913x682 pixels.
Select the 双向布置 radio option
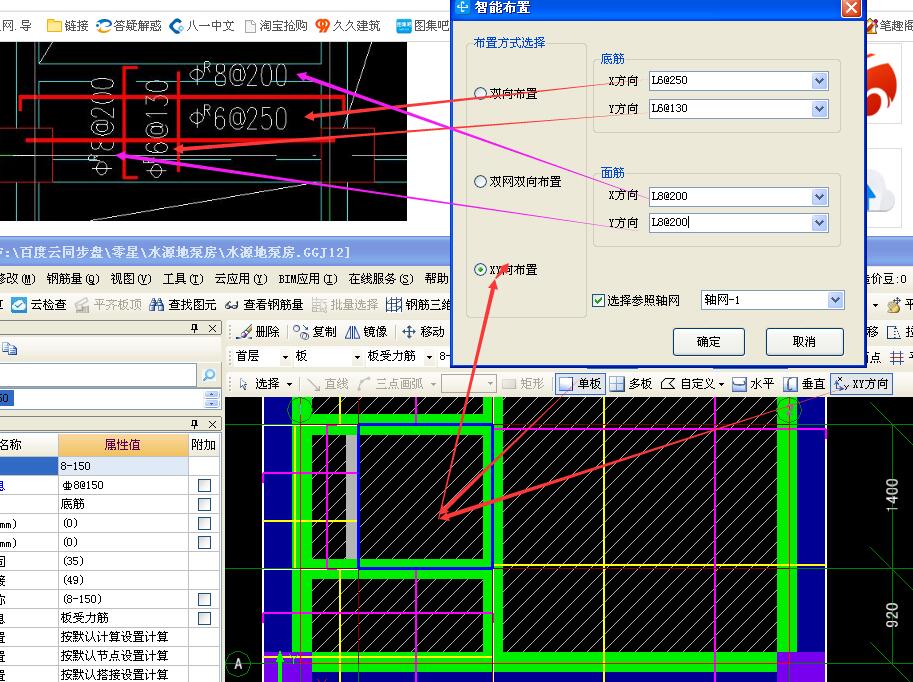[480, 93]
